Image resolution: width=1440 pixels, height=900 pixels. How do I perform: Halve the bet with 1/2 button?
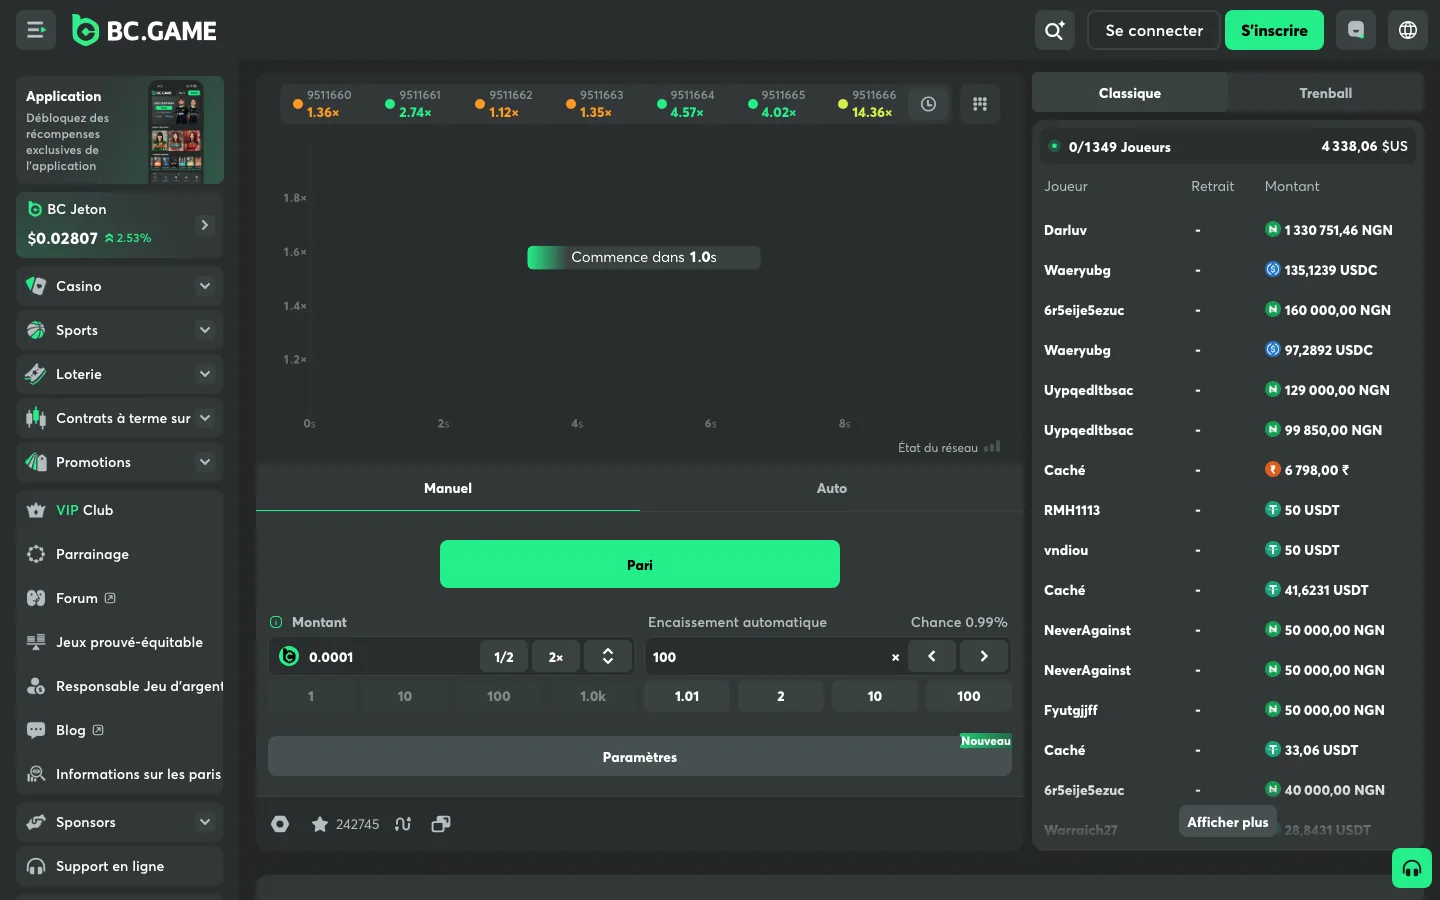[x=504, y=656]
